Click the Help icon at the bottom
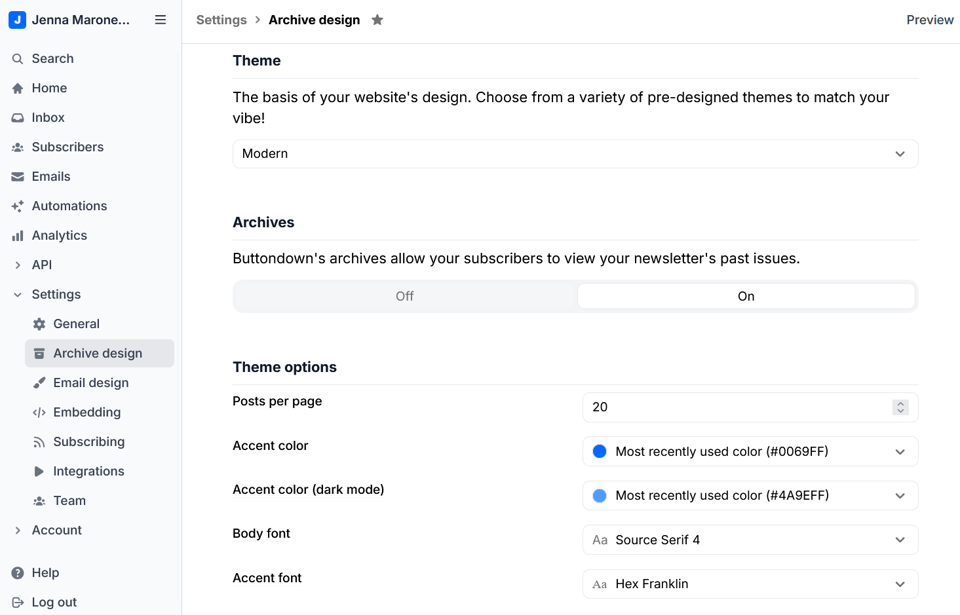 [x=17, y=572]
